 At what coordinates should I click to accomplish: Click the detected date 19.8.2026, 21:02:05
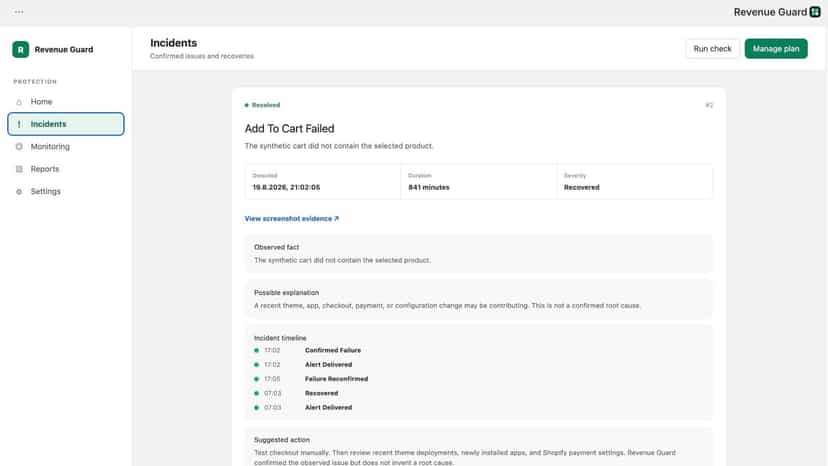(286, 187)
